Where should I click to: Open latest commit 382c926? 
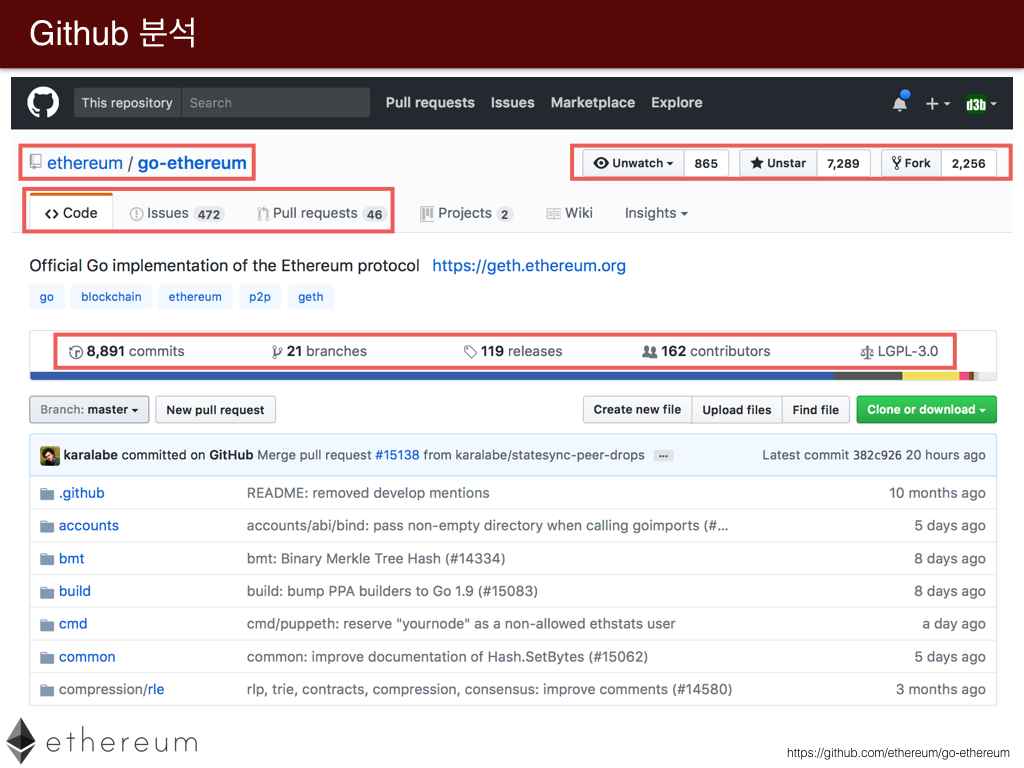(877, 455)
